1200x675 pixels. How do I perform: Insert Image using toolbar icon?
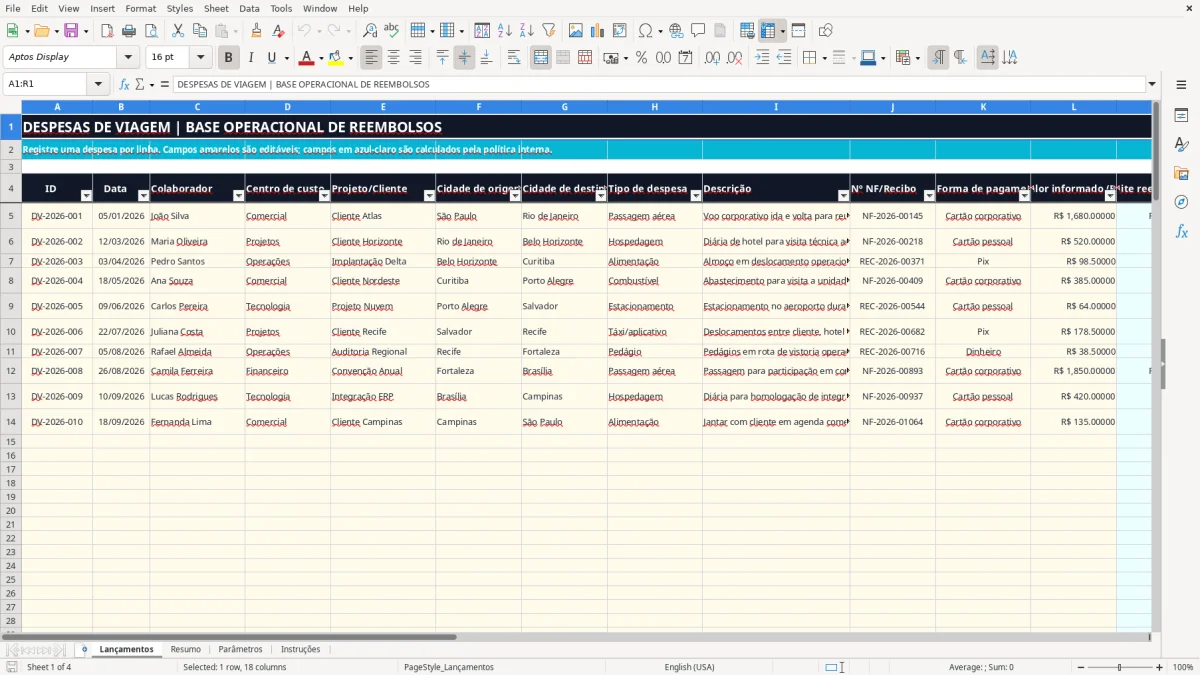[576, 30]
